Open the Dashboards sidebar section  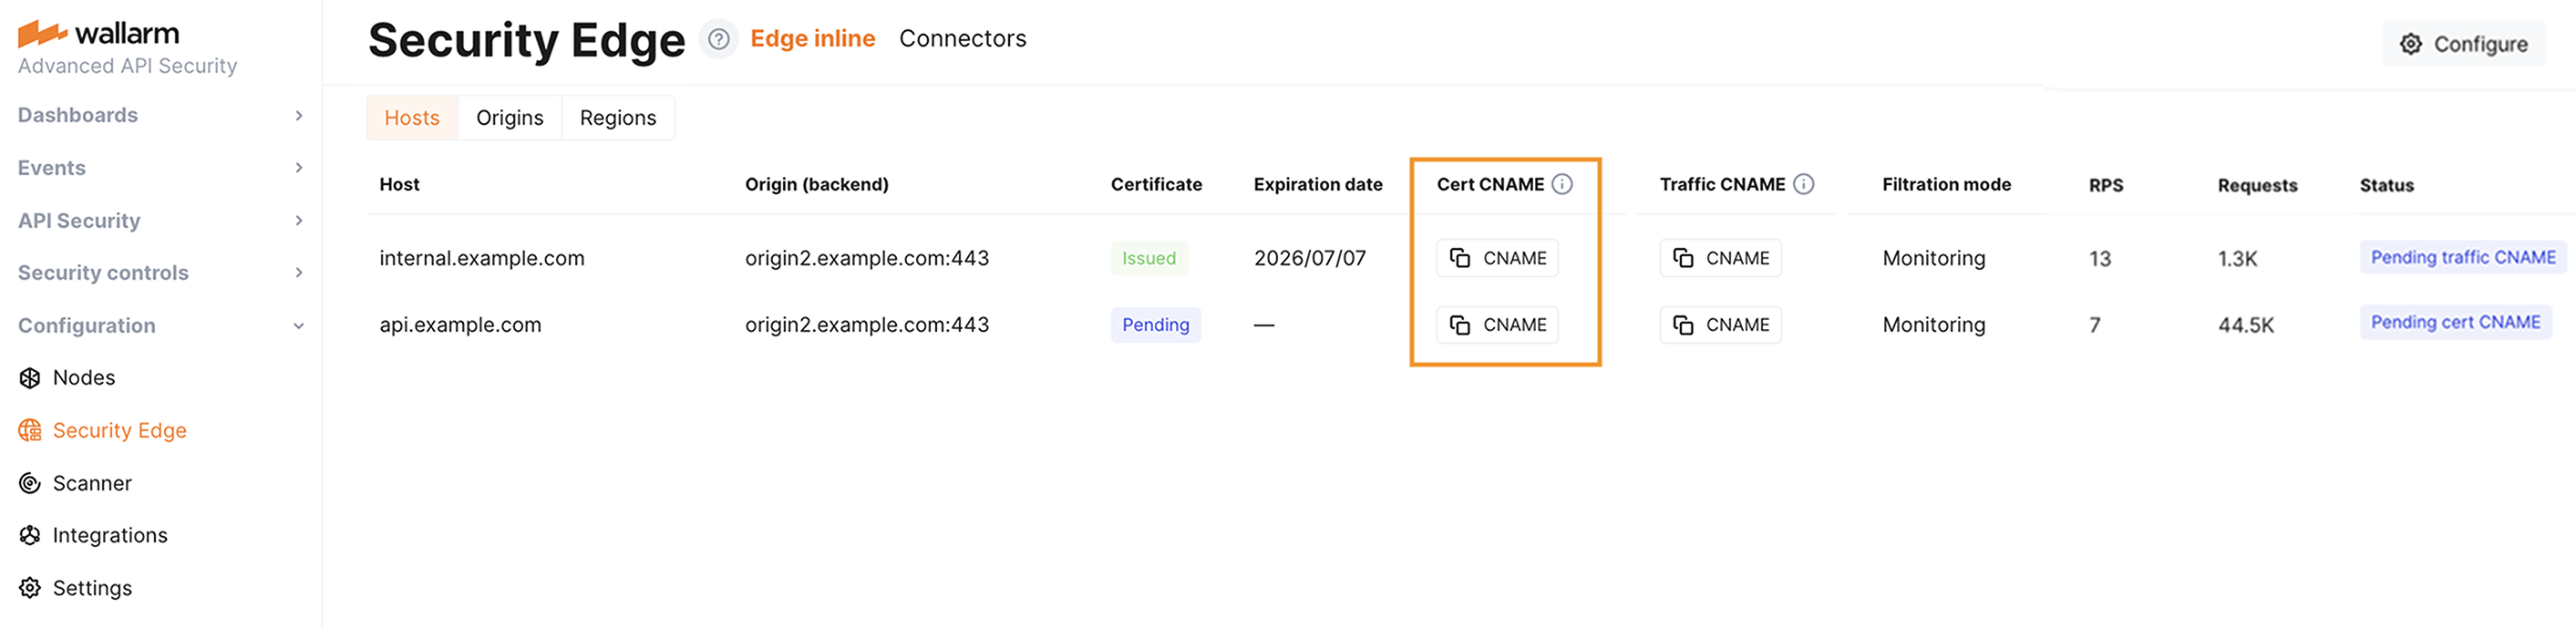tap(78, 115)
